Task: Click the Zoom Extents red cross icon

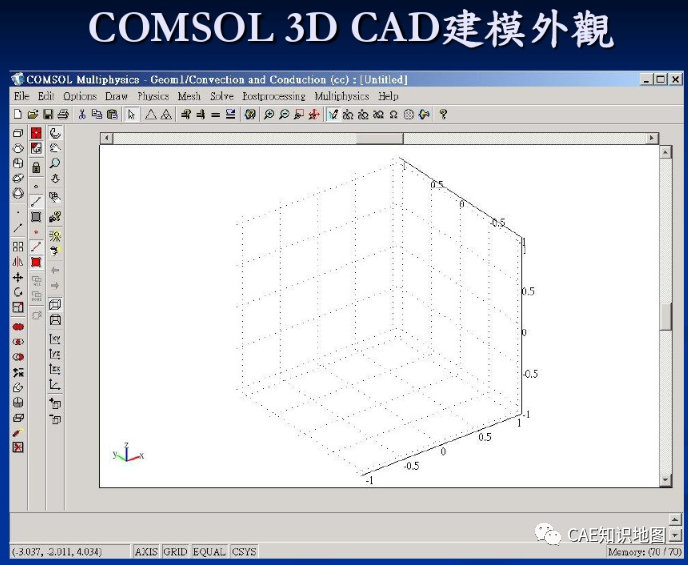Action: pyautogui.click(x=313, y=114)
